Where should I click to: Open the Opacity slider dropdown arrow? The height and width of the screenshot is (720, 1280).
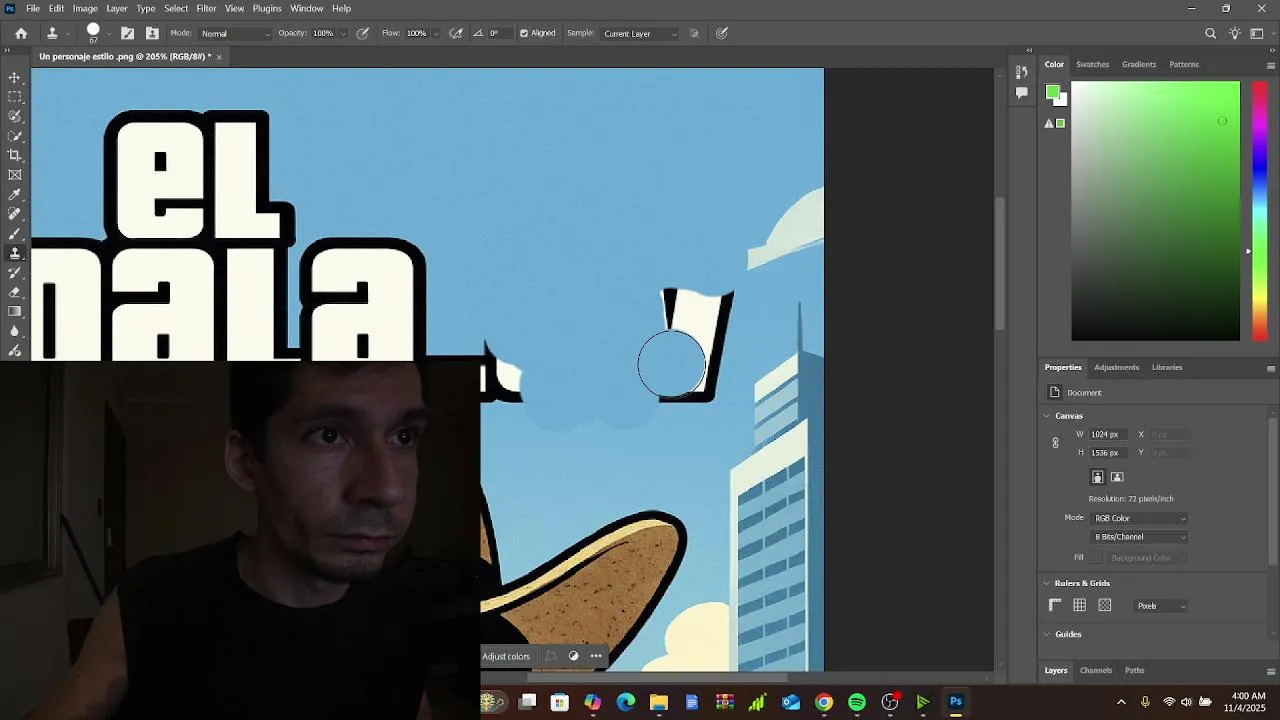(343, 33)
